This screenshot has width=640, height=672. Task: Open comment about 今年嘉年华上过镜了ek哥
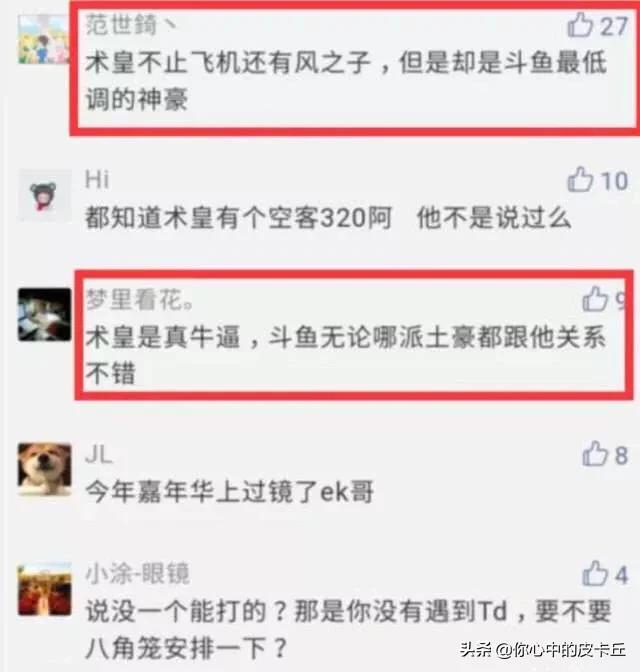229,491
